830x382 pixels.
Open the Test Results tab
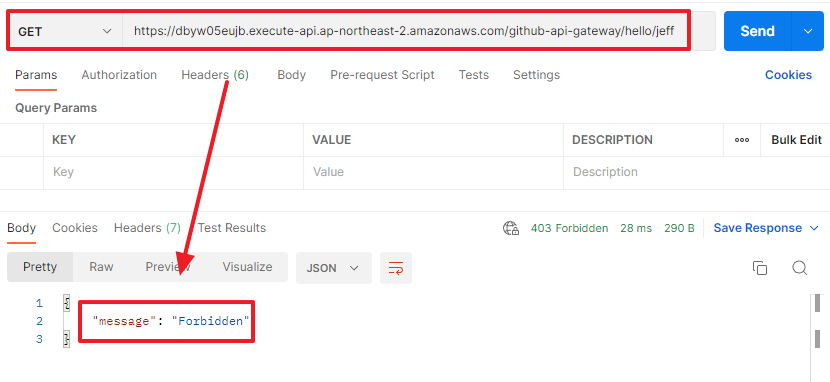coord(232,228)
